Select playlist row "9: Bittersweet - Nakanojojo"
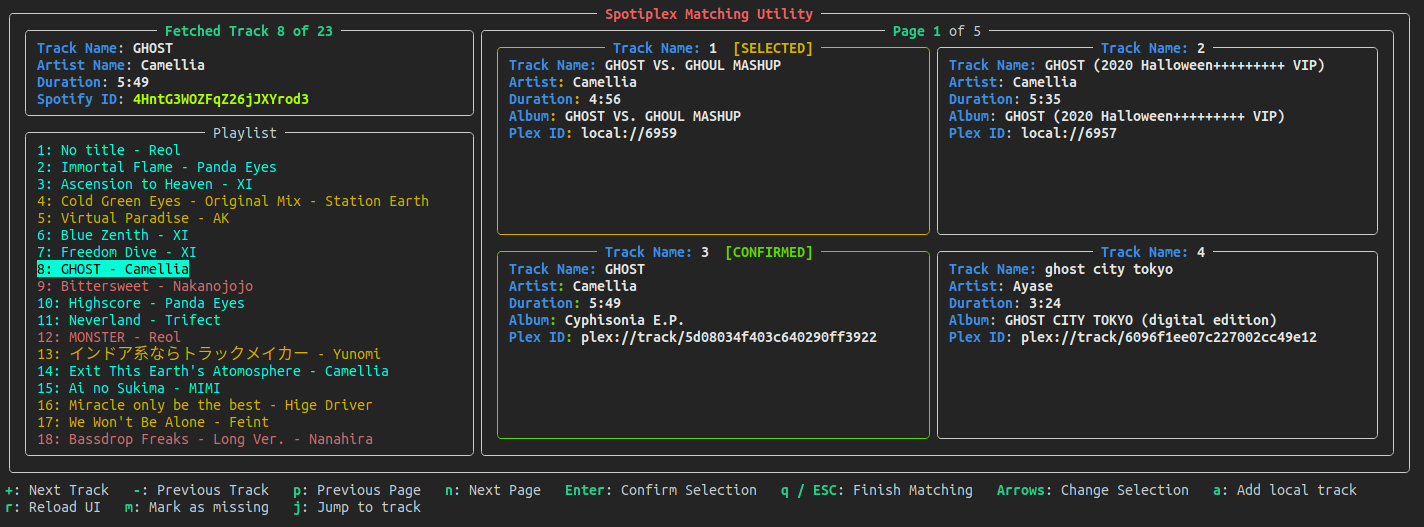 pyautogui.click(x=145, y=286)
